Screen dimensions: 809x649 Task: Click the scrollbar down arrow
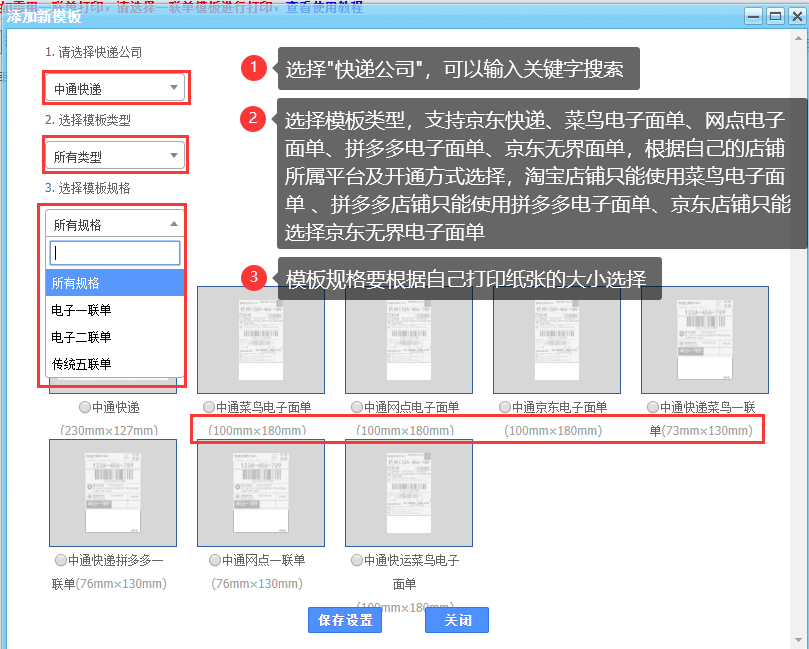click(799, 641)
